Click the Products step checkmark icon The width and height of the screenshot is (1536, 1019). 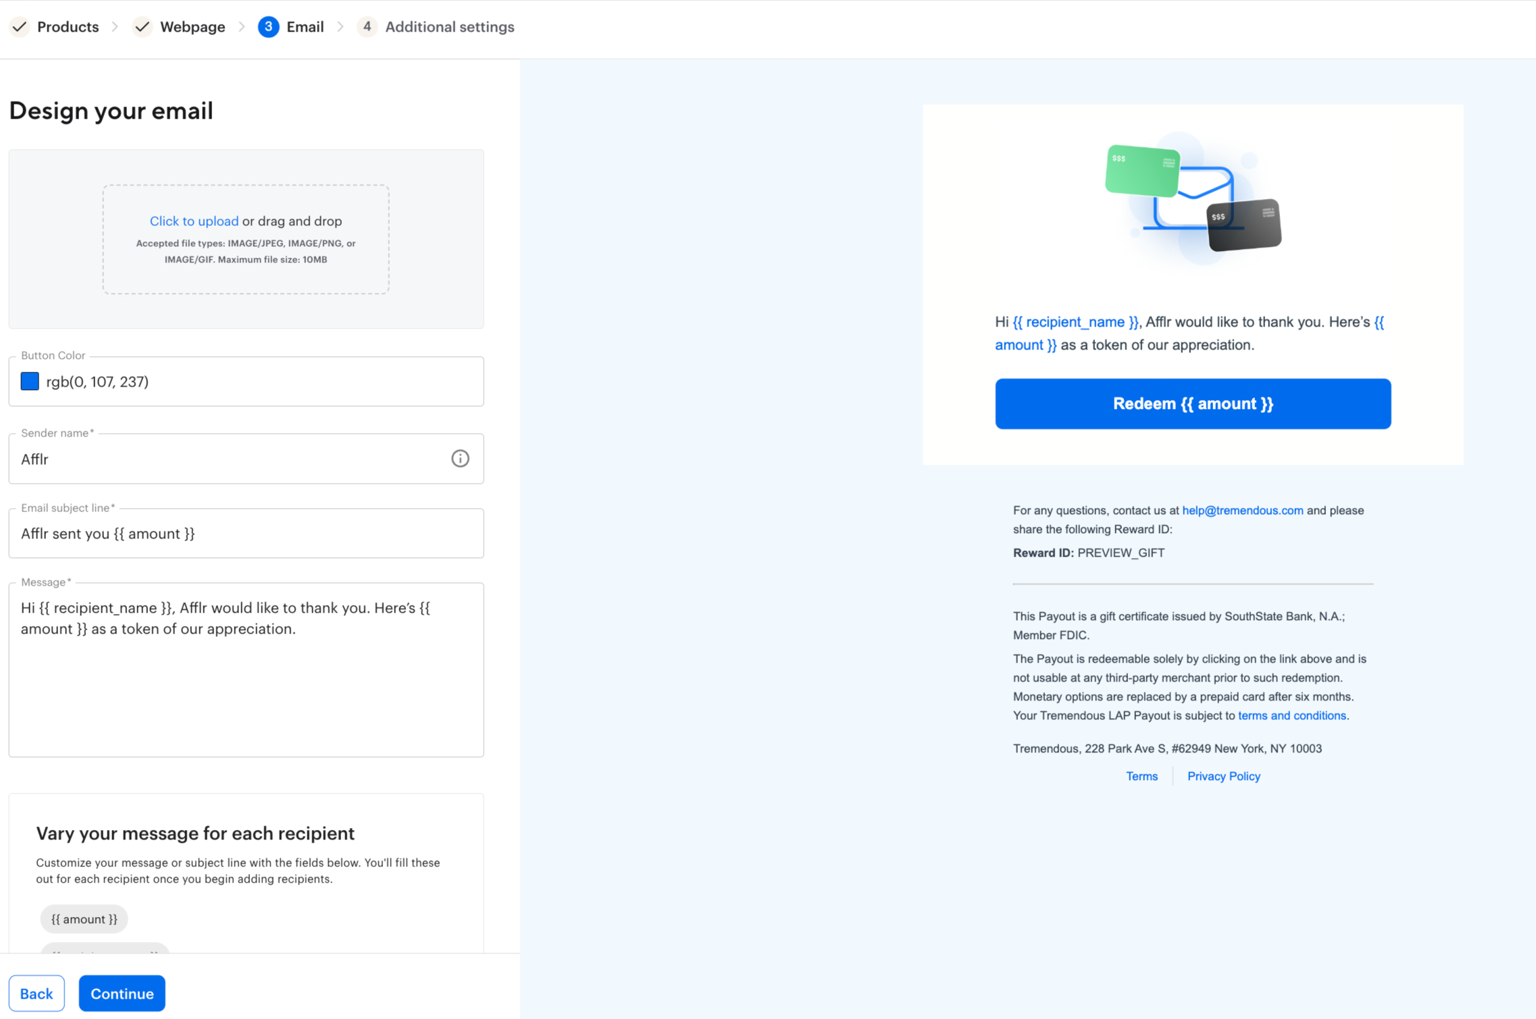[19, 27]
